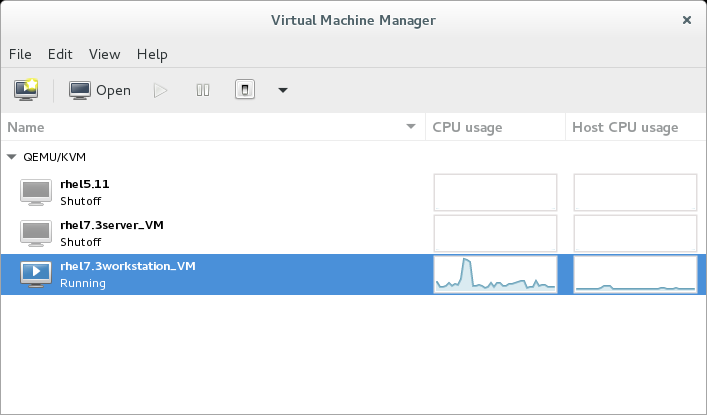Open the selected virtual machine console
This screenshot has height=415, width=707.
(x=100, y=90)
